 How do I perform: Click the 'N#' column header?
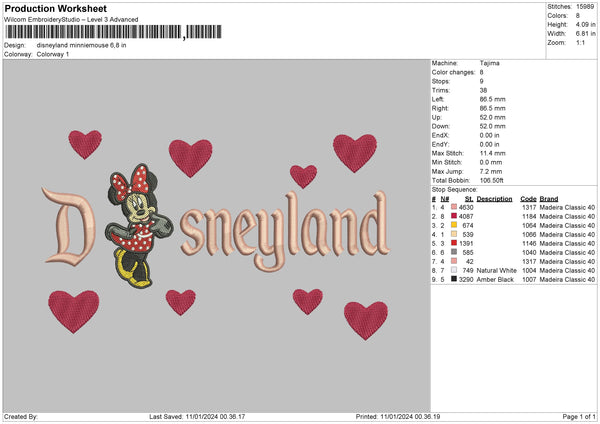[445, 199]
